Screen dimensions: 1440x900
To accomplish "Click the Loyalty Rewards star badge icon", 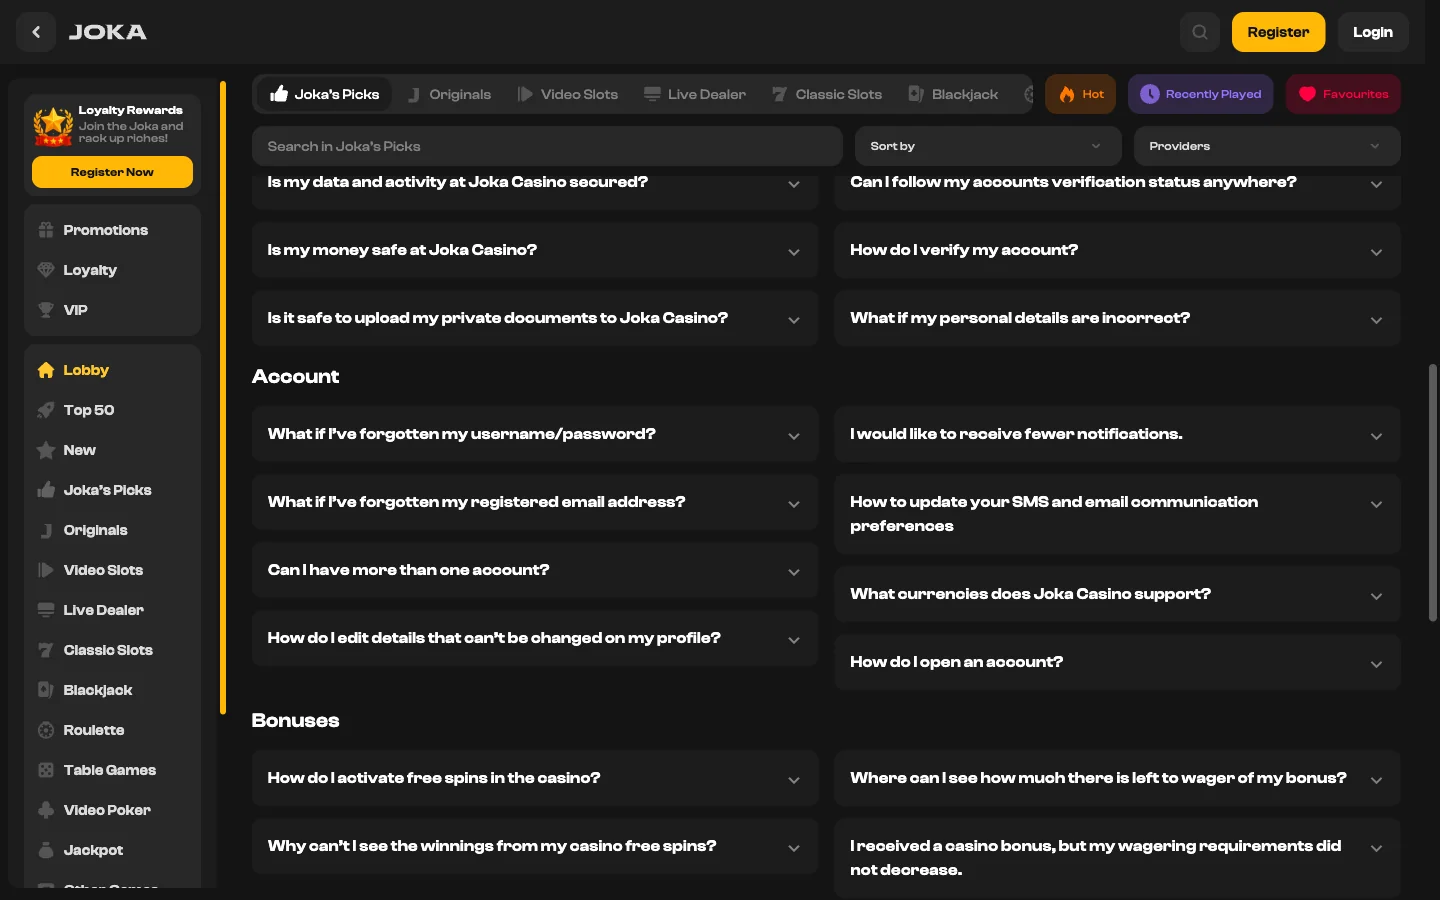I will tap(53, 126).
